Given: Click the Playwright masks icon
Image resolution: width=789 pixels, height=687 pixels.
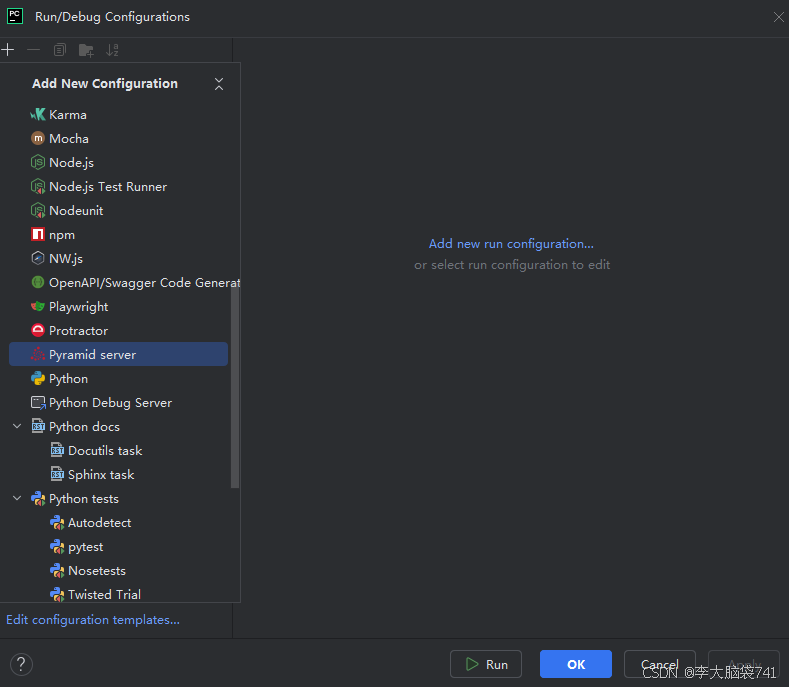Looking at the screenshot, I should pyautogui.click(x=38, y=307).
